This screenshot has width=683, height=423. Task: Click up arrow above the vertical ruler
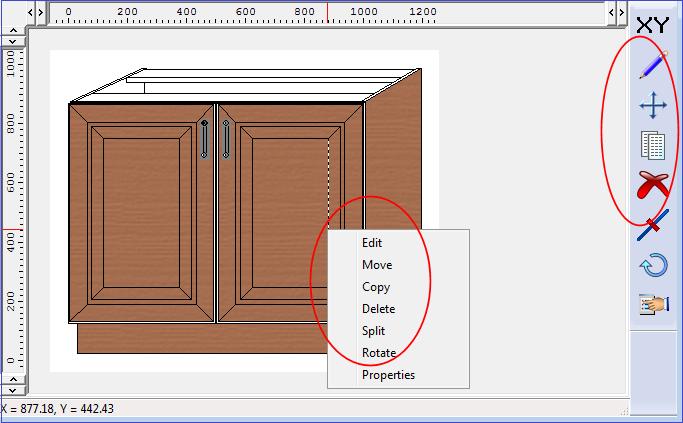tap(13, 31)
